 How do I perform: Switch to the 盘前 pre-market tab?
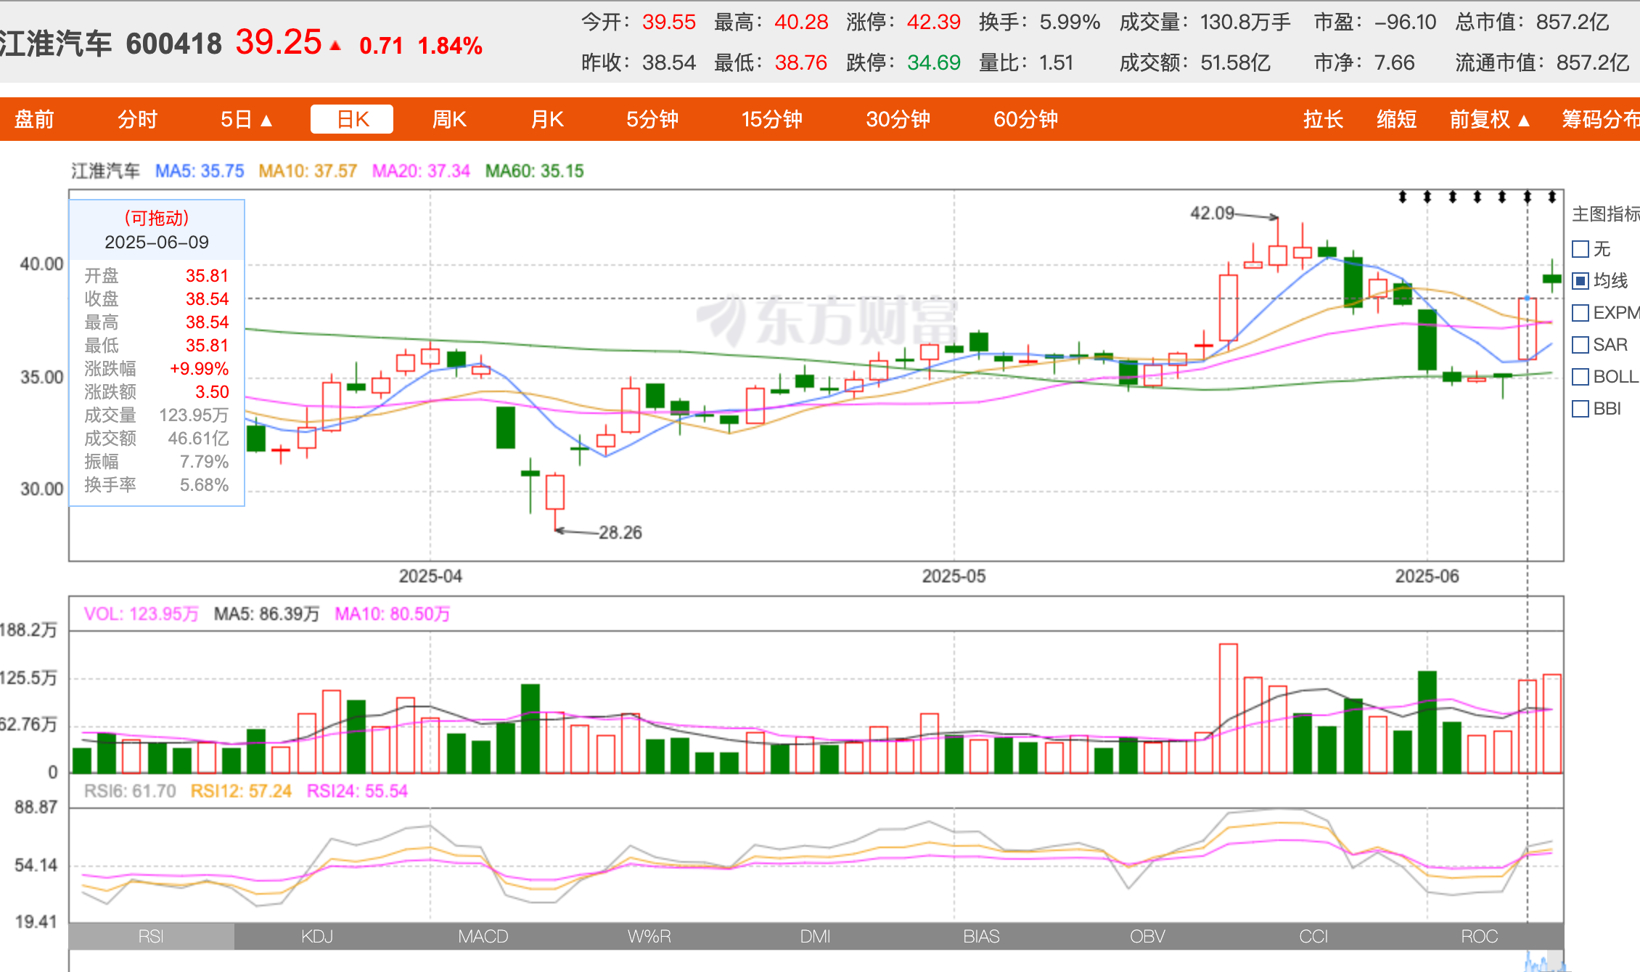click(x=34, y=120)
